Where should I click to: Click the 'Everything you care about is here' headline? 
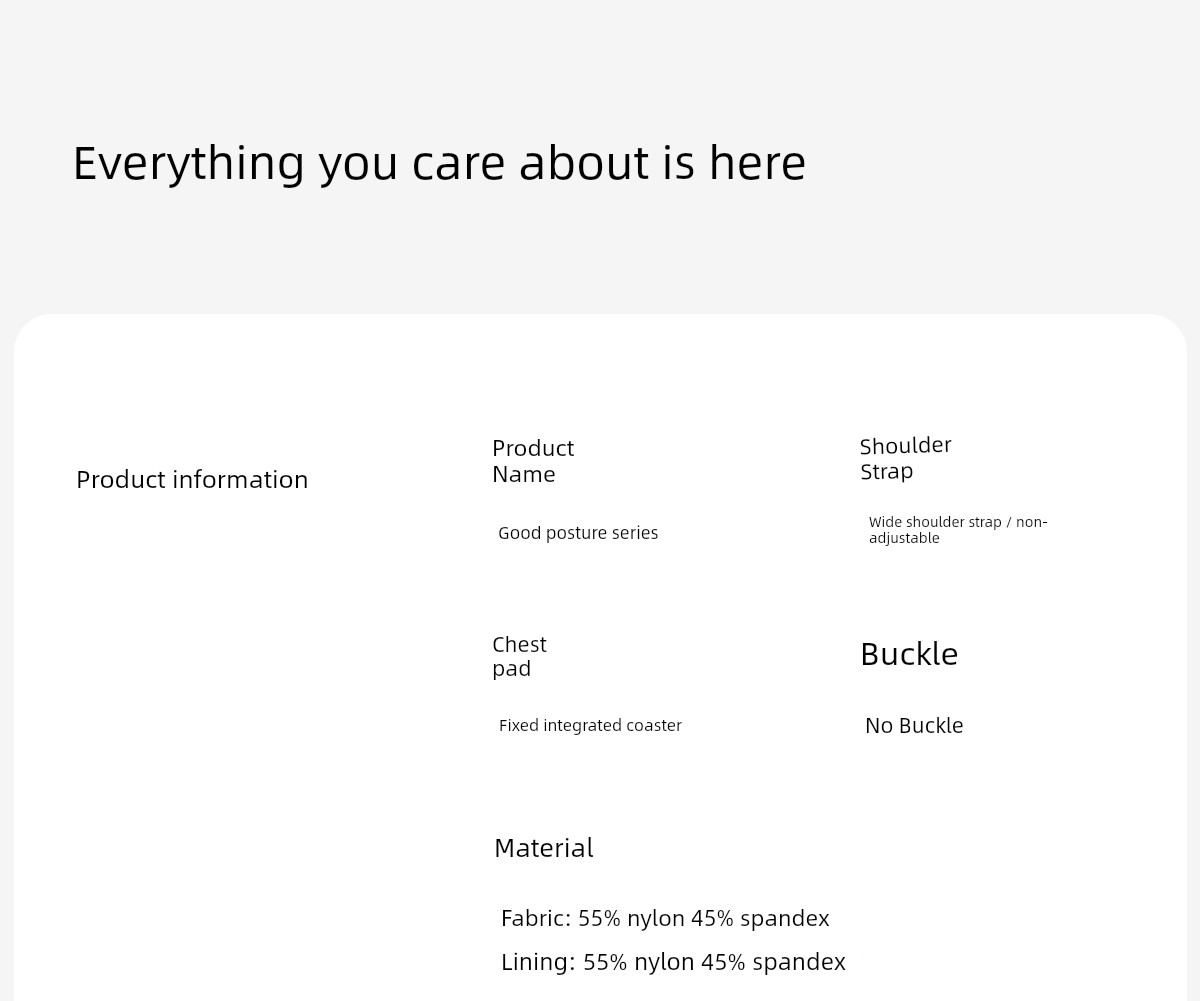(x=439, y=163)
